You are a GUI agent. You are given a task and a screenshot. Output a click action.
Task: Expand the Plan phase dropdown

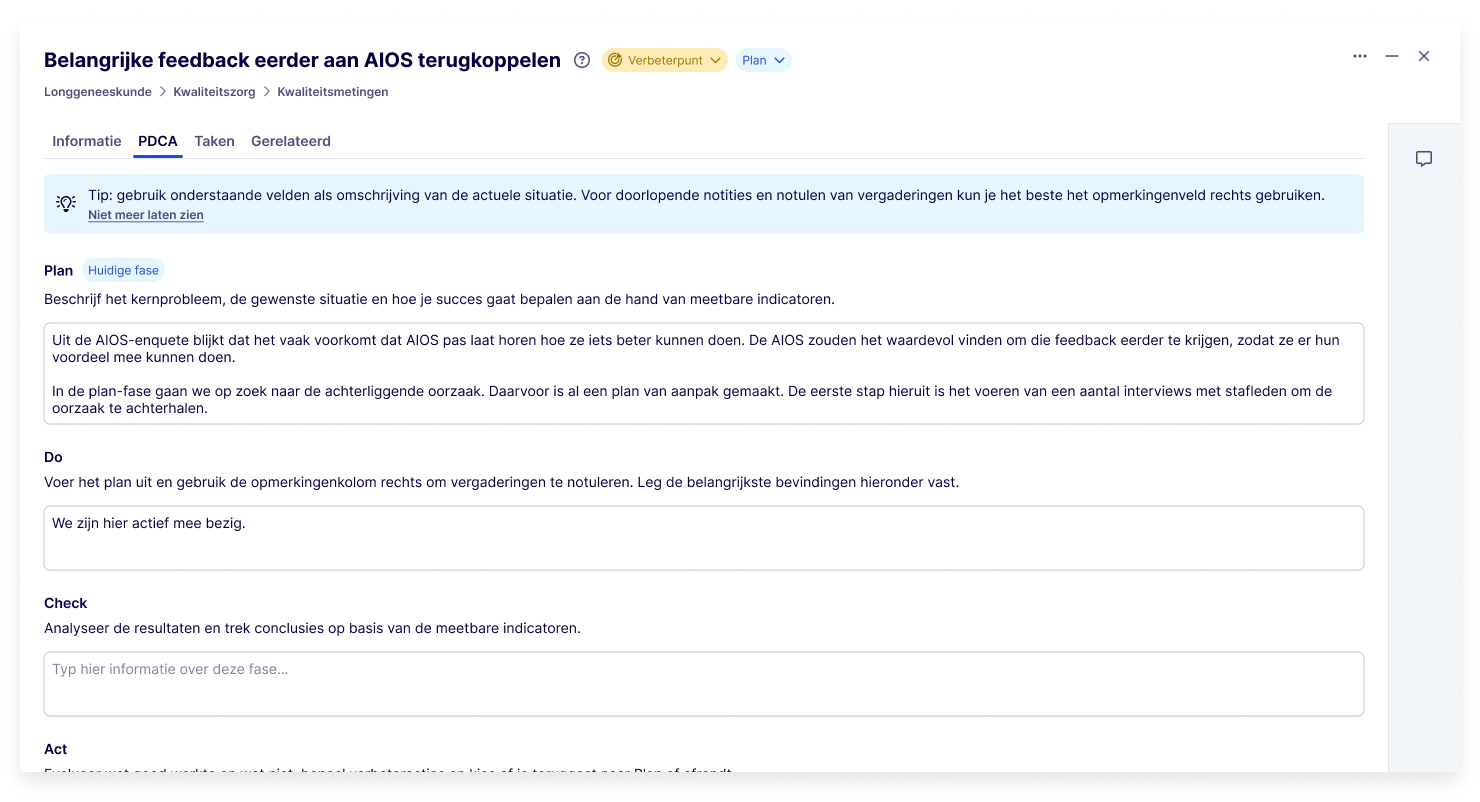(764, 60)
